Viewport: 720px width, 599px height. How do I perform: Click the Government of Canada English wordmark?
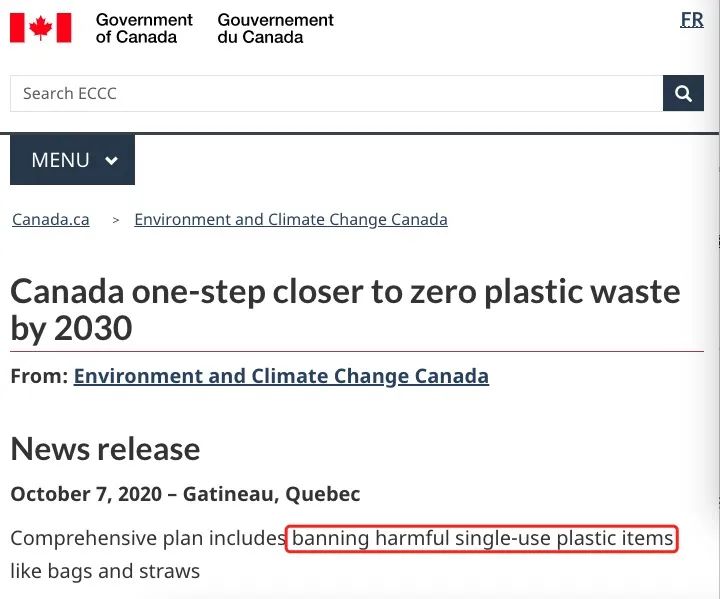[144, 28]
